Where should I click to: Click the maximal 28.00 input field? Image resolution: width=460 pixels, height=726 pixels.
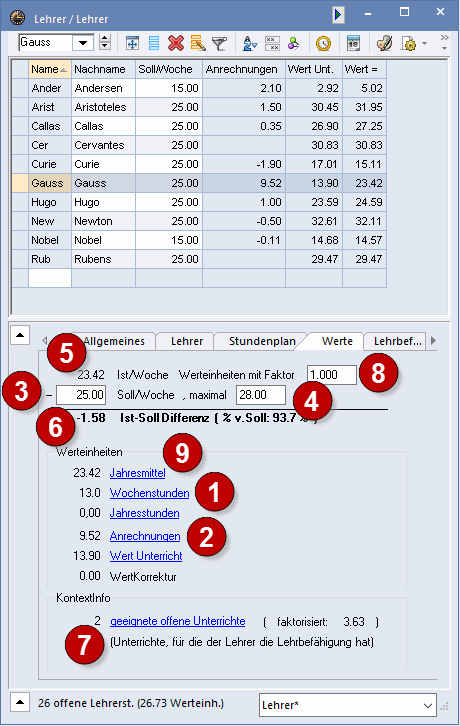click(x=261, y=395)
